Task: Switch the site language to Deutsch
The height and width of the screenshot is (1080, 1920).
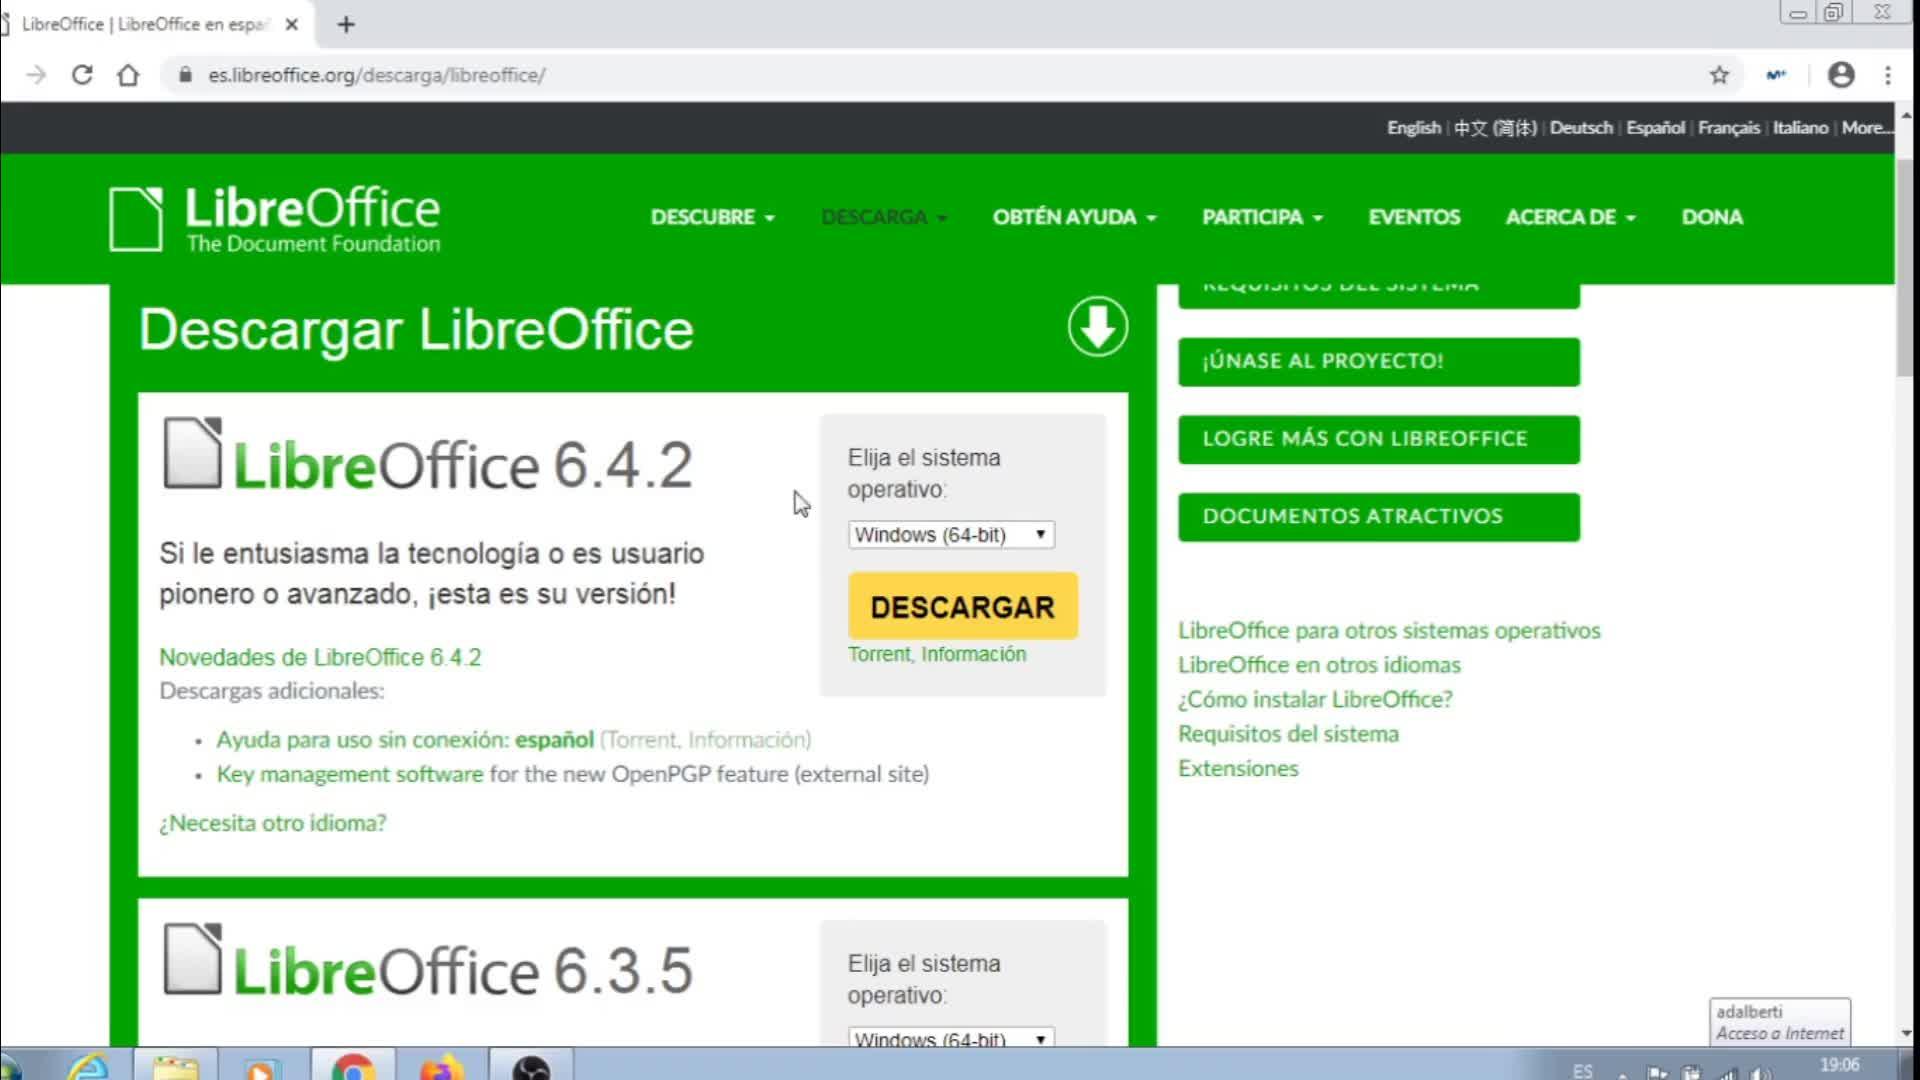Action: 1581,128
